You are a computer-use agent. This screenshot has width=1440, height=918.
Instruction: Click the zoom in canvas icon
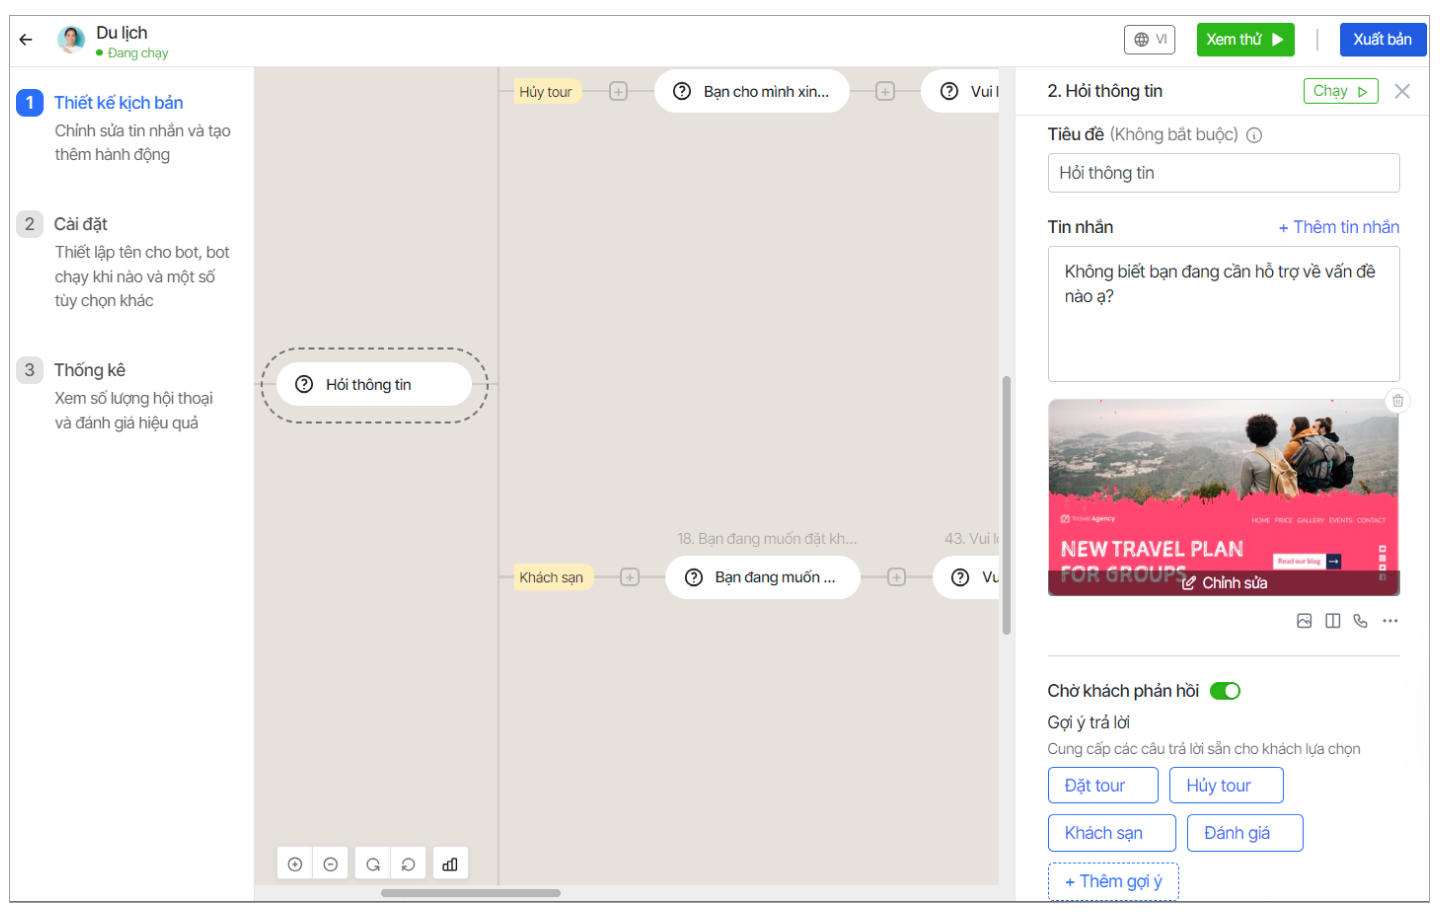pyautogui.click(x=295, y=864)
